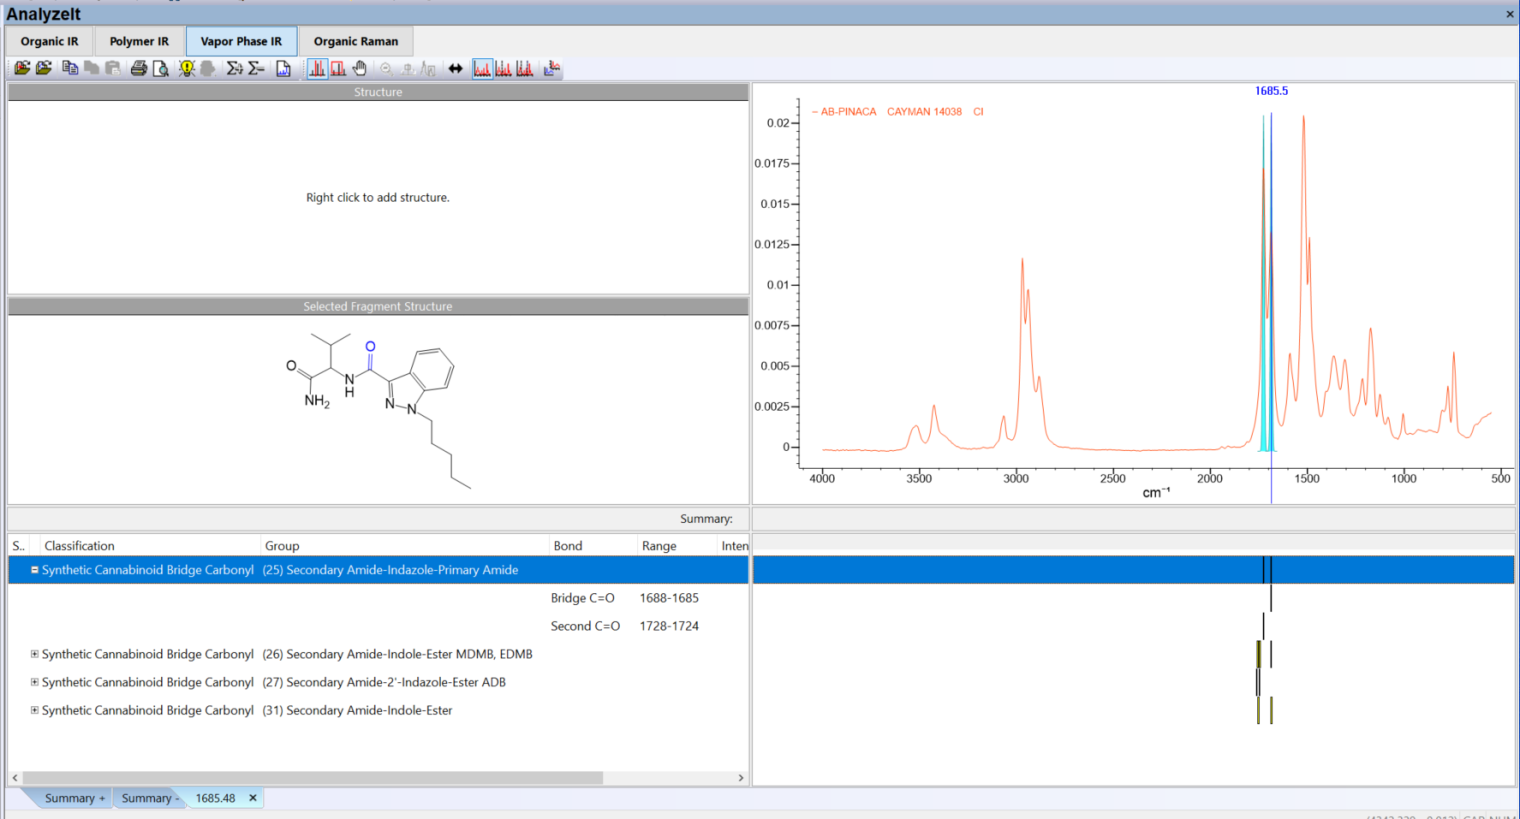Click the double-arrow full-range view icon
The image size is (1520, 819).
pyautogui.click(x=458, y=68)
